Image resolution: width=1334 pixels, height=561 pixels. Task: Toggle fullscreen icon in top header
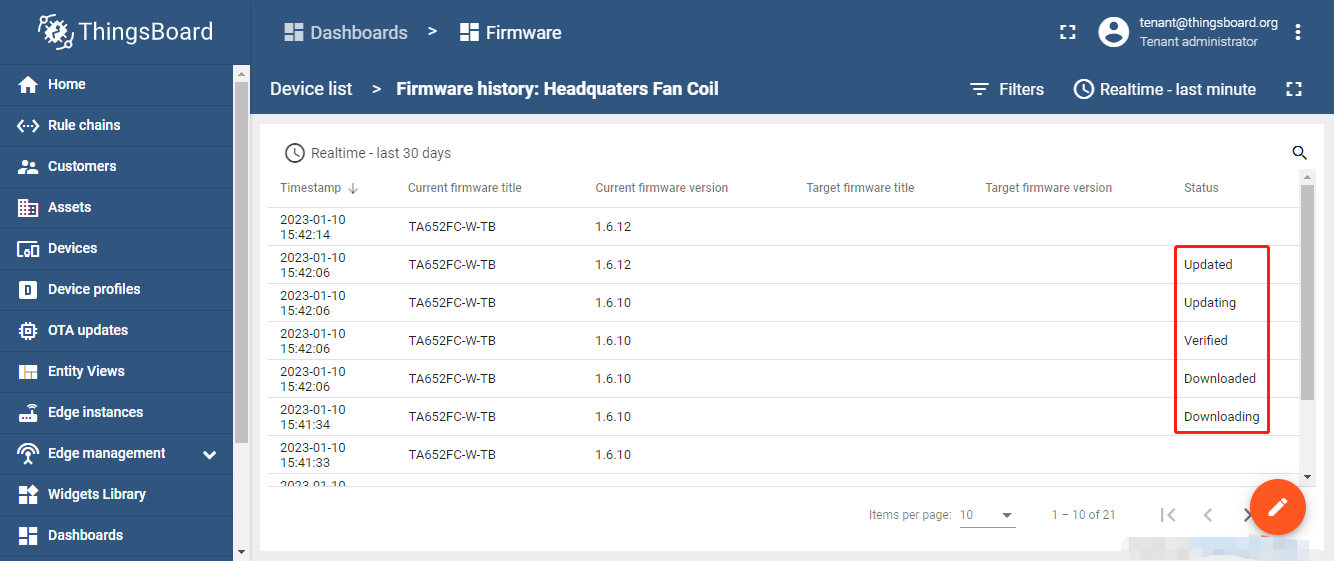tap(1068, 32)
